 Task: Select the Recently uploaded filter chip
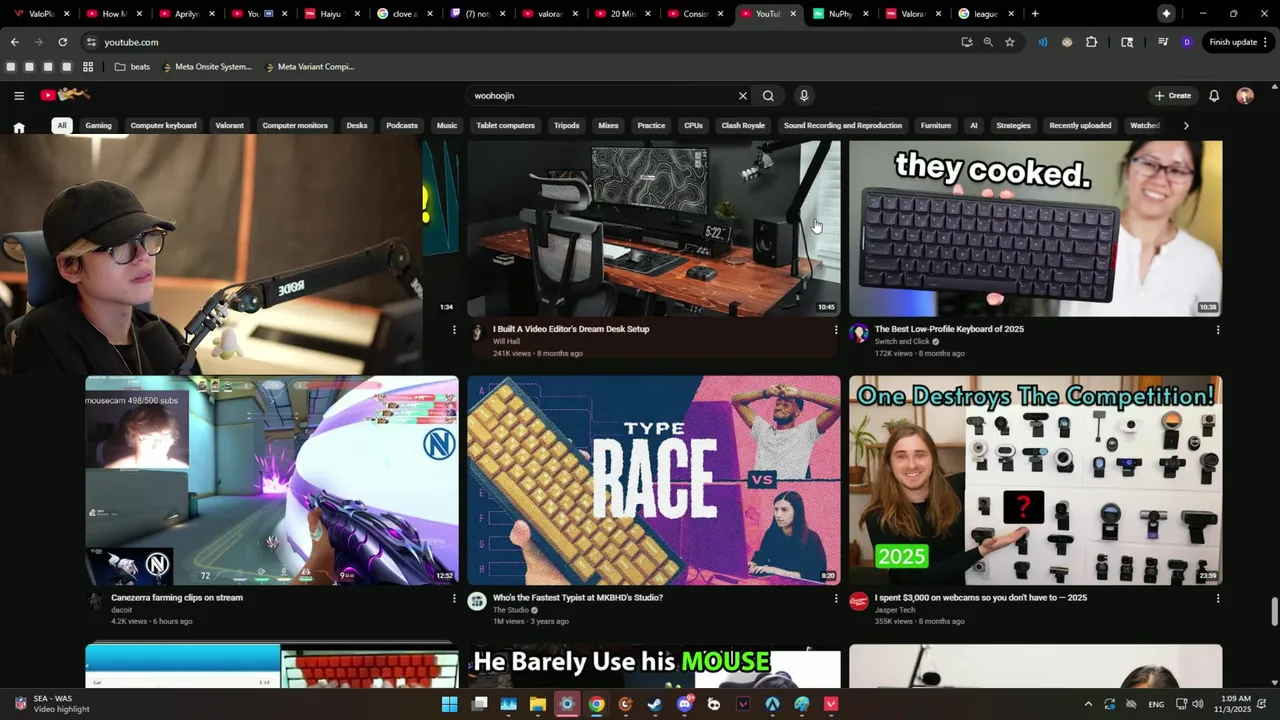[x=1080, y=125]
